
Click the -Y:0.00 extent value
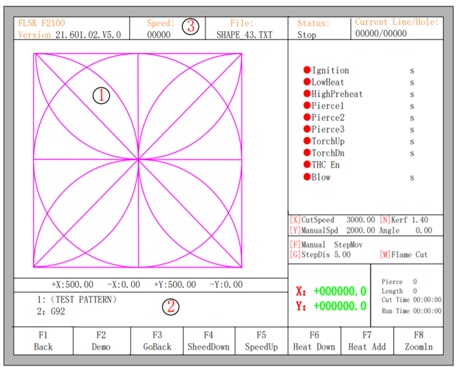(226, 285)
